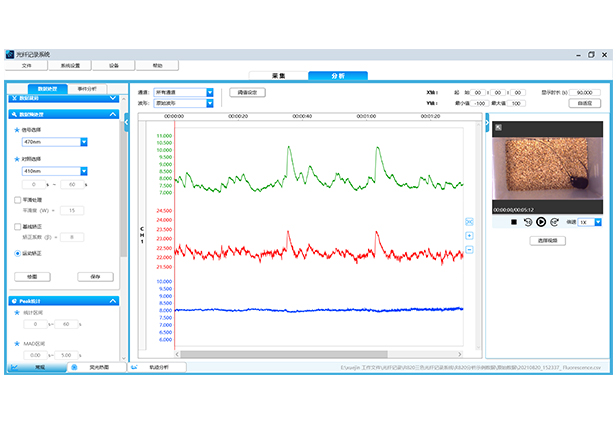616x424 pixels.
Task: Click the 自适应 auto-fit button
Action: click(585, 103)
